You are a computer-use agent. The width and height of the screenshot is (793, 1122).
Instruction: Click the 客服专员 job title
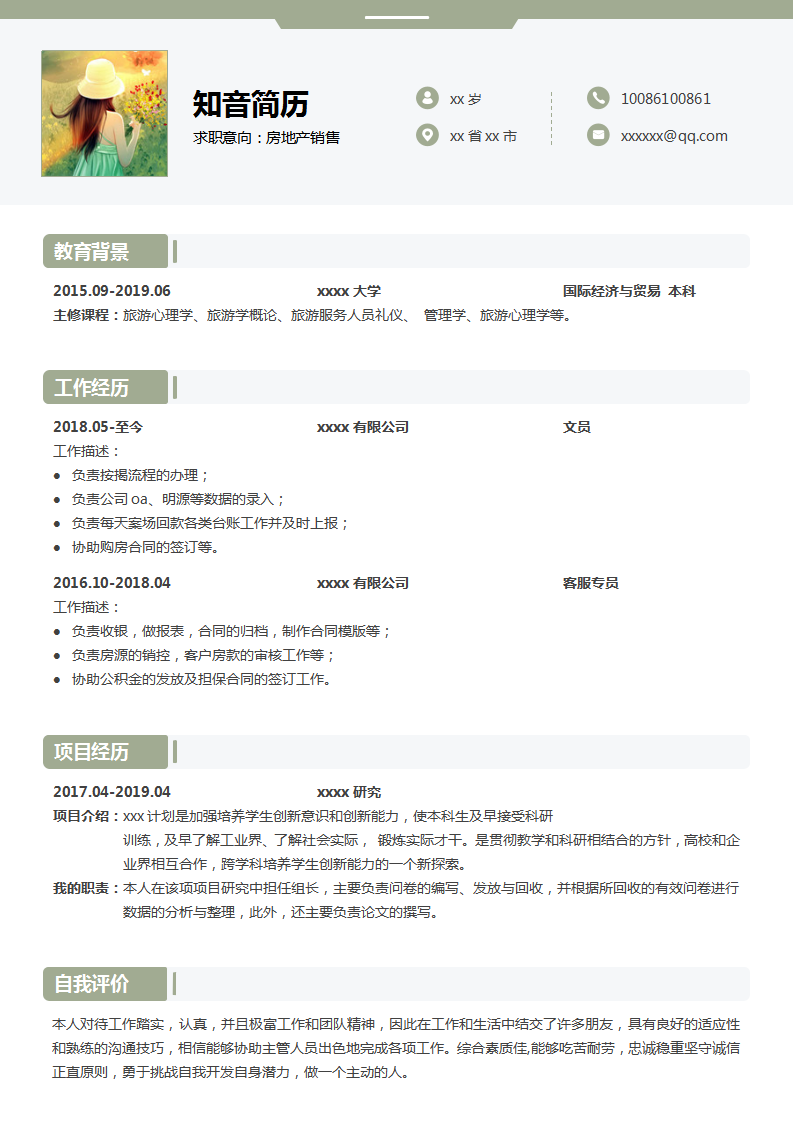click(590, 583)
